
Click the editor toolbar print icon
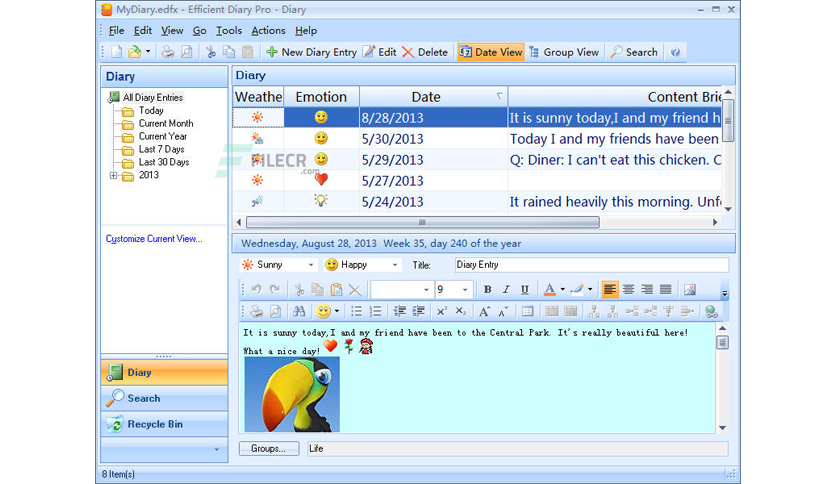tap(256, 311)
